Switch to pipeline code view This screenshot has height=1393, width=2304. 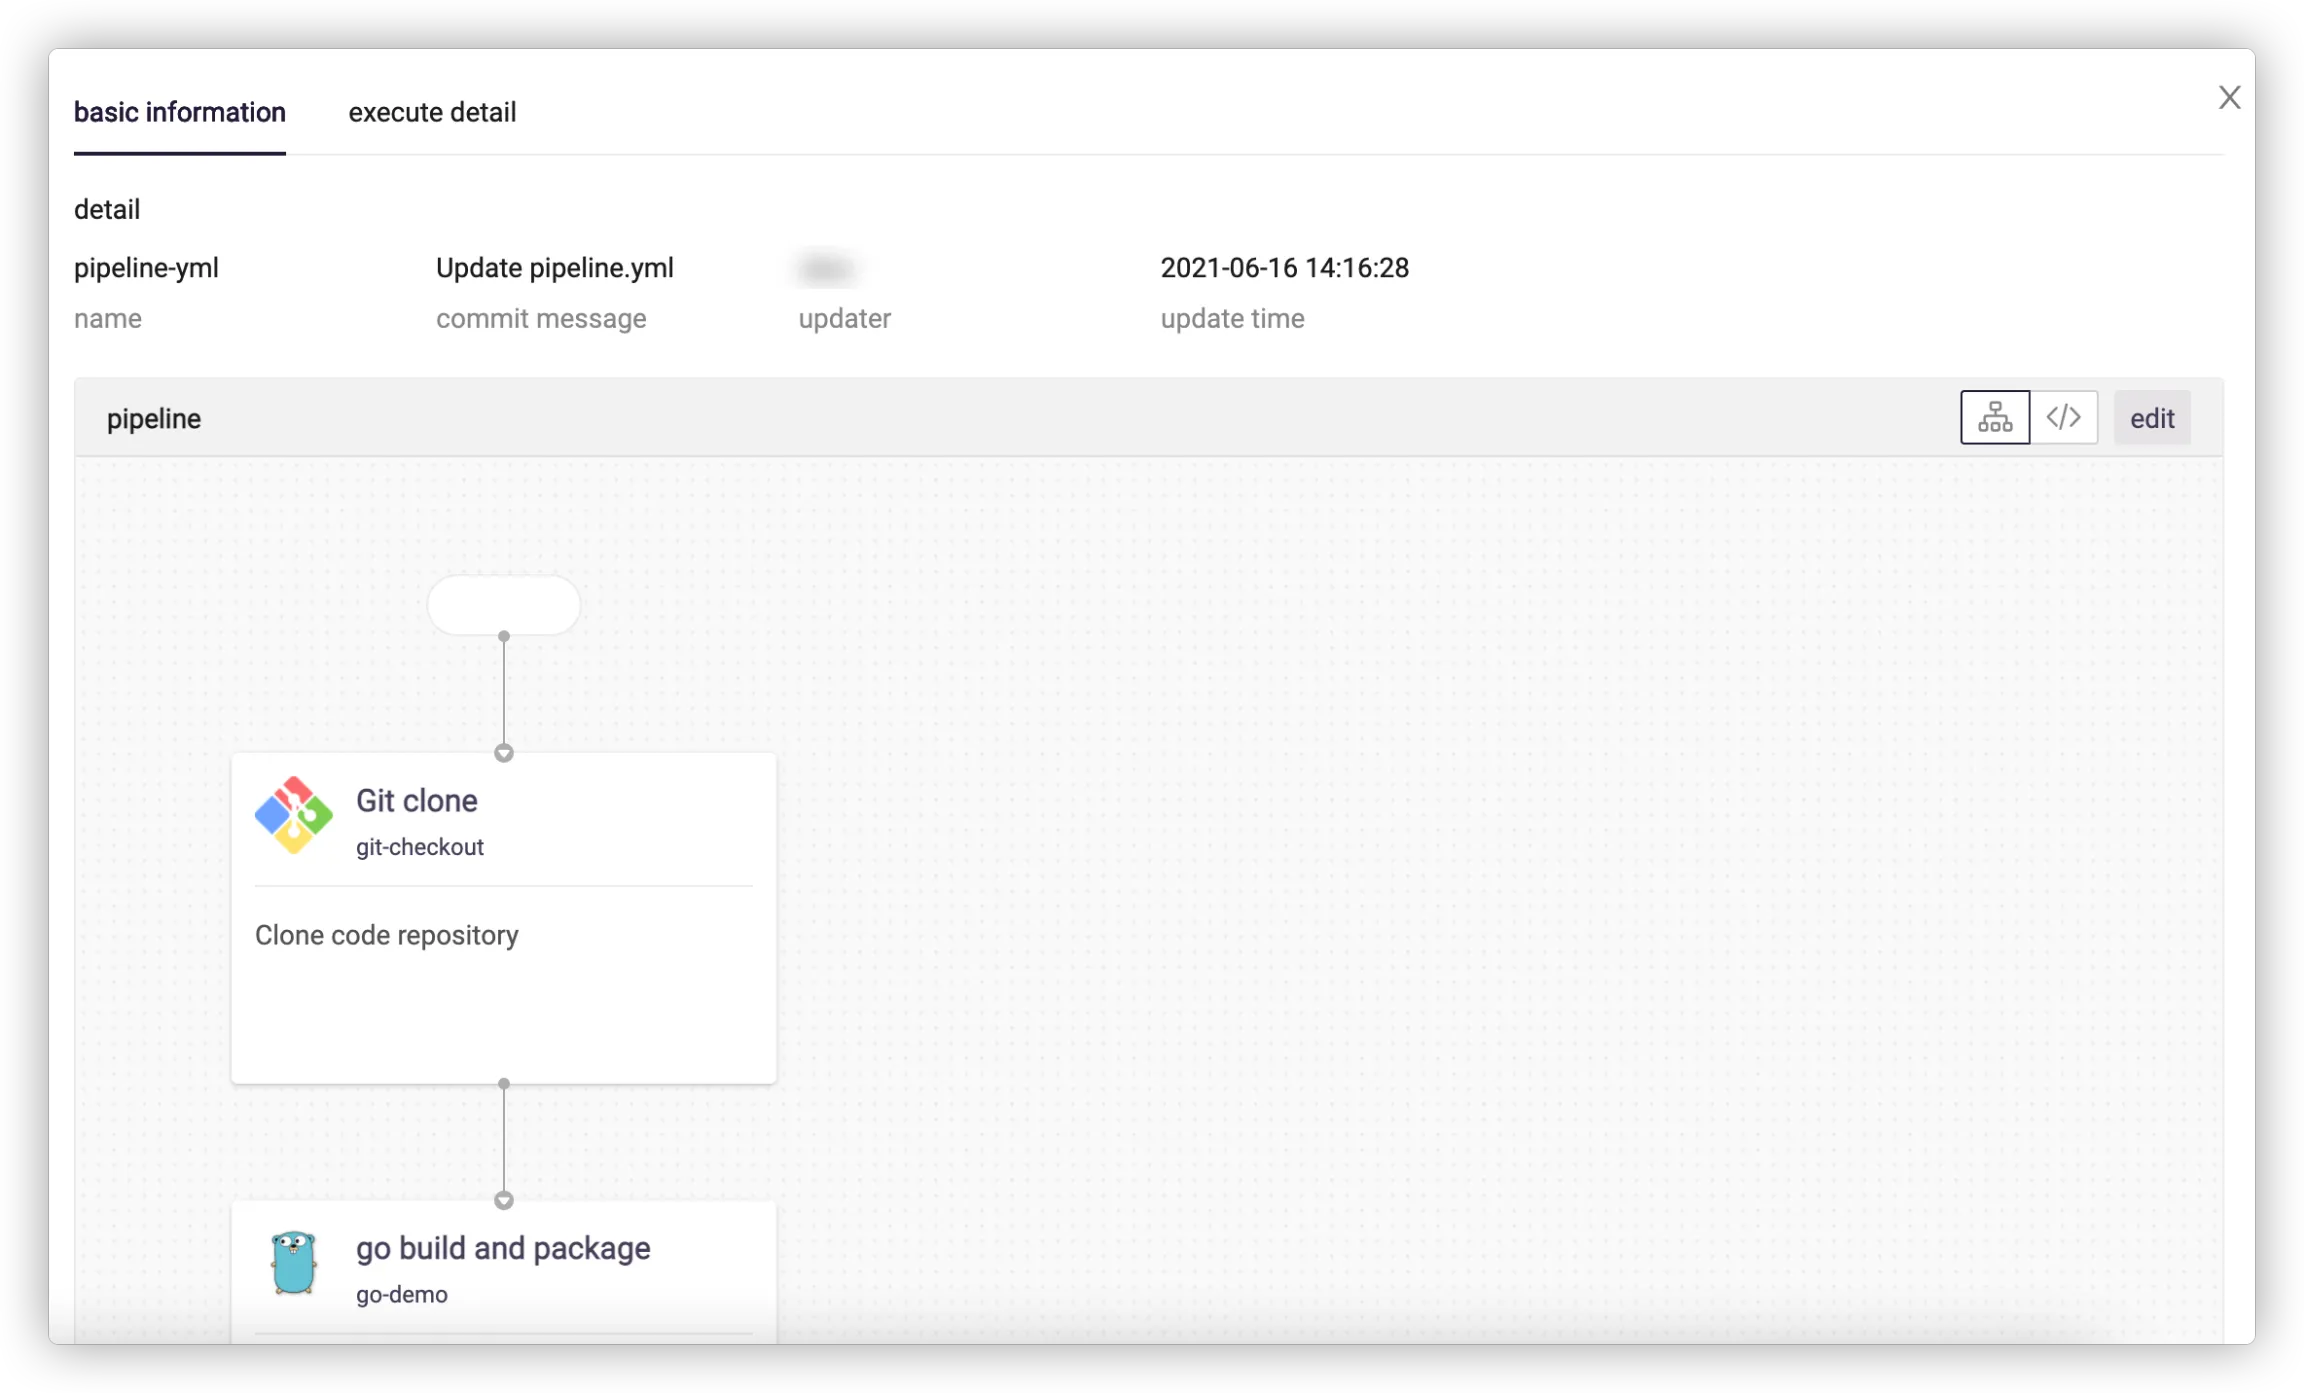coord(2063,417)
